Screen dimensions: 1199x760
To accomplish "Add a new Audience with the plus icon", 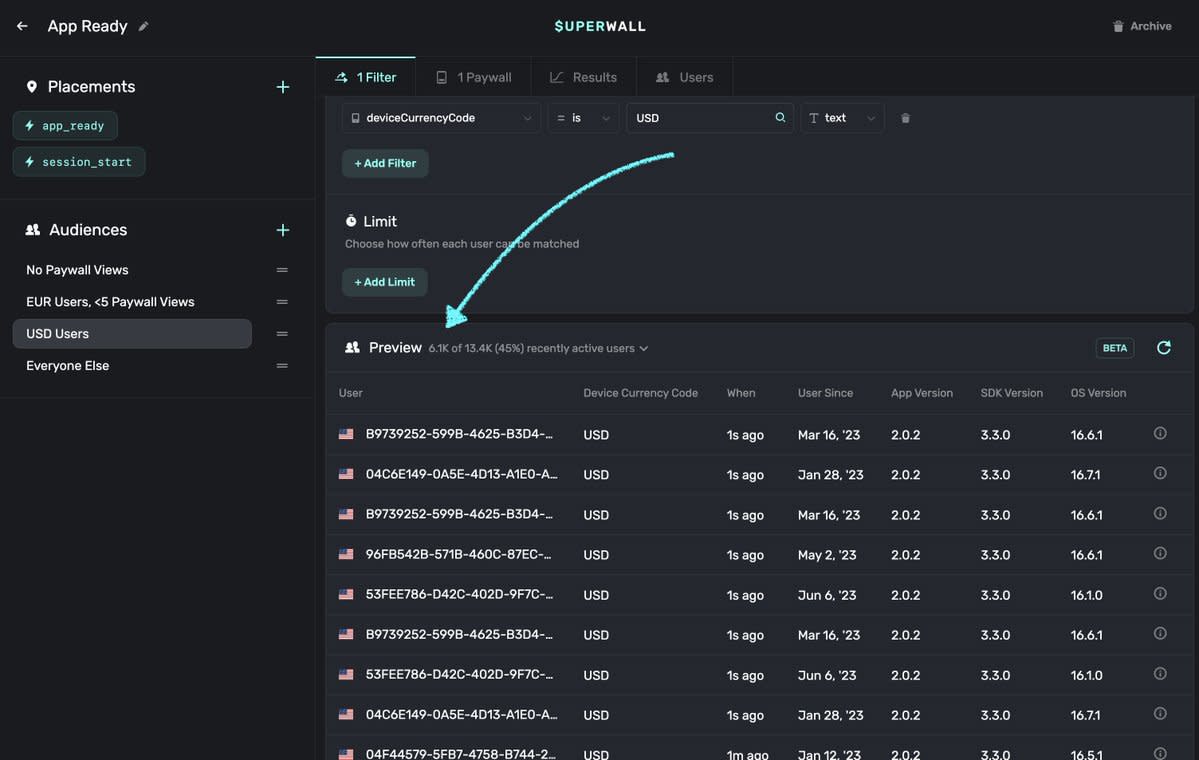I will [x=283, y=229].
